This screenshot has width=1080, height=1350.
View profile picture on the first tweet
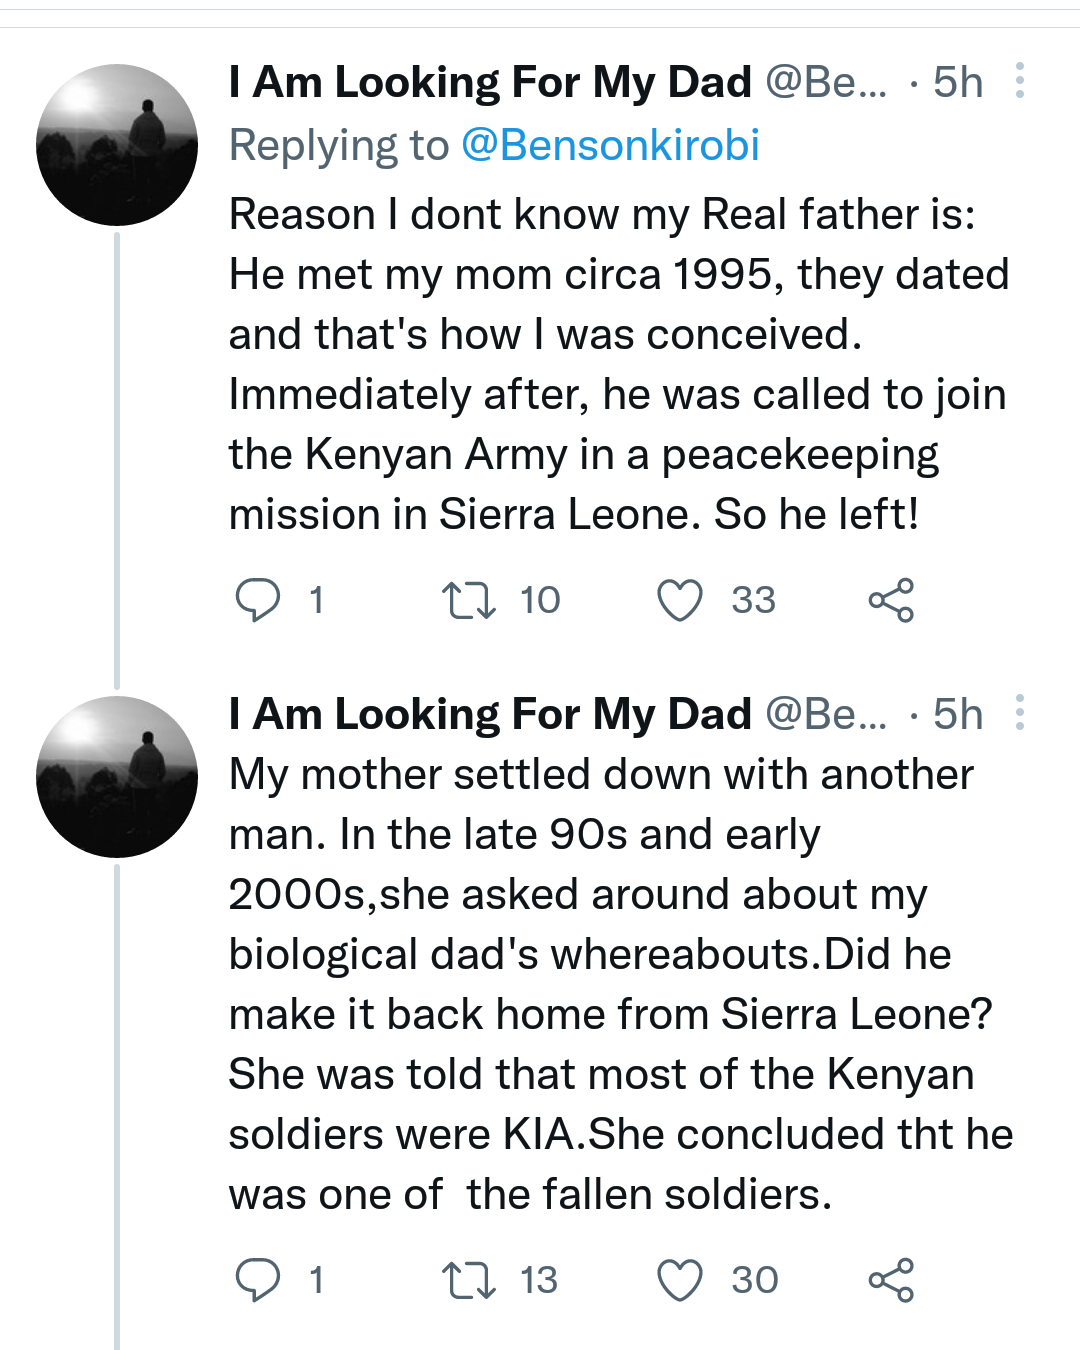tap(117, 145)
